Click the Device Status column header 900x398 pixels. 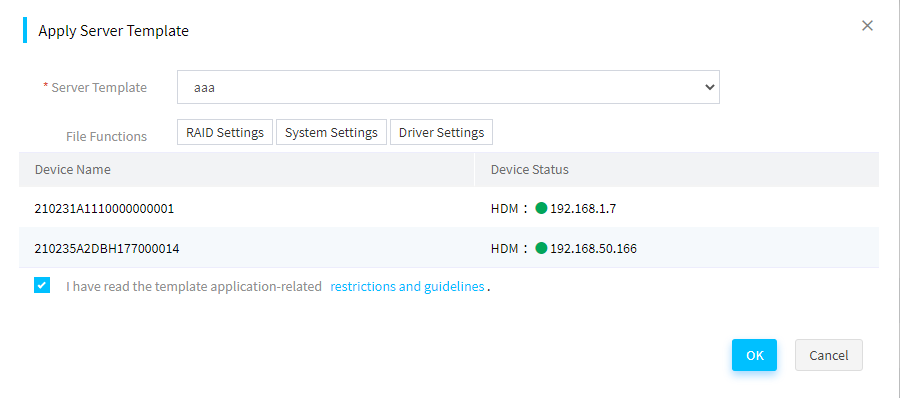530,169
